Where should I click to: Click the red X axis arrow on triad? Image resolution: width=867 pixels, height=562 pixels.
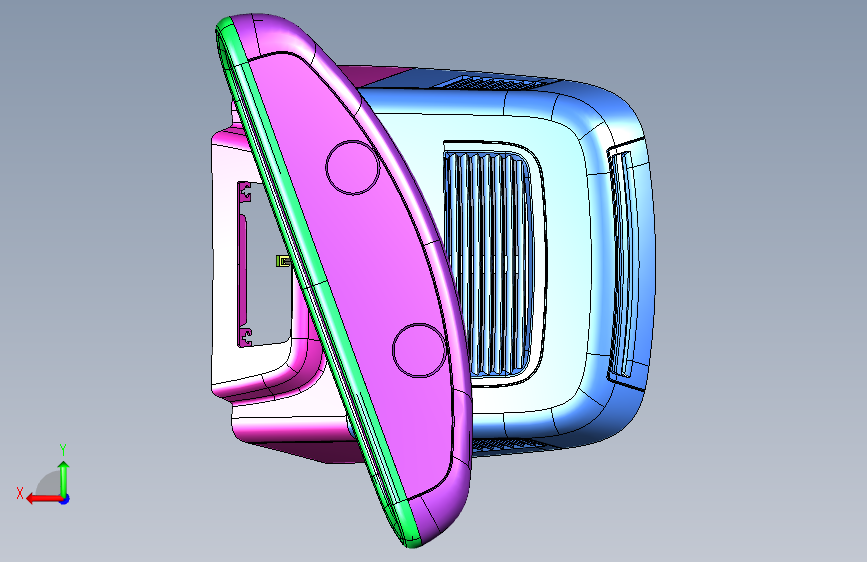[43, 499]
